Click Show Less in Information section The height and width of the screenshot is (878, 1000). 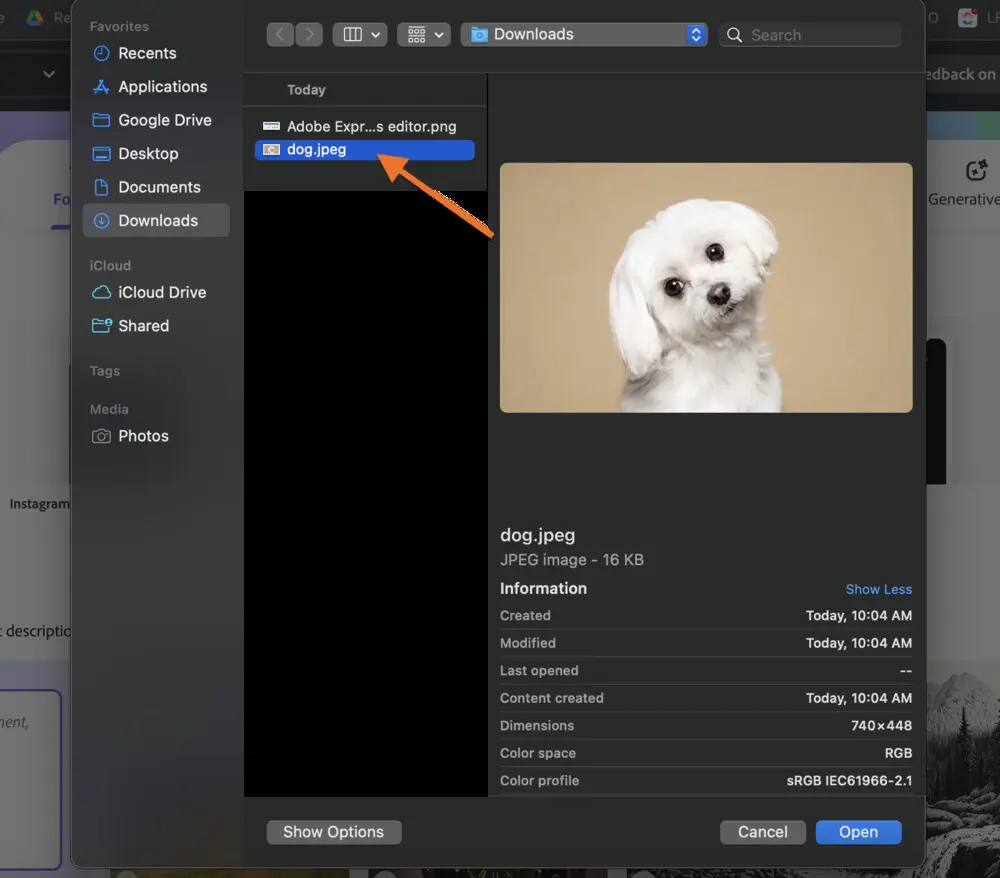point(878,589)
